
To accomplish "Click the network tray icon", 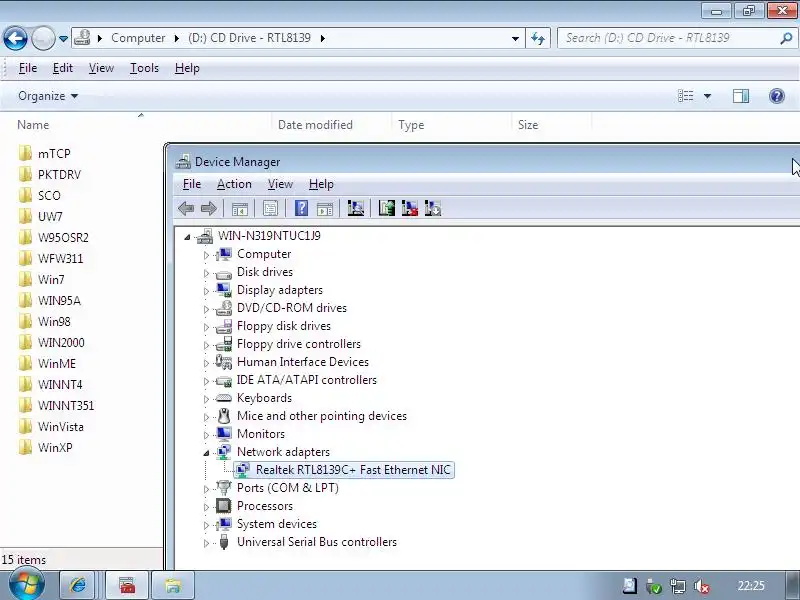I will pyautogui.click(x=678, y=586).
